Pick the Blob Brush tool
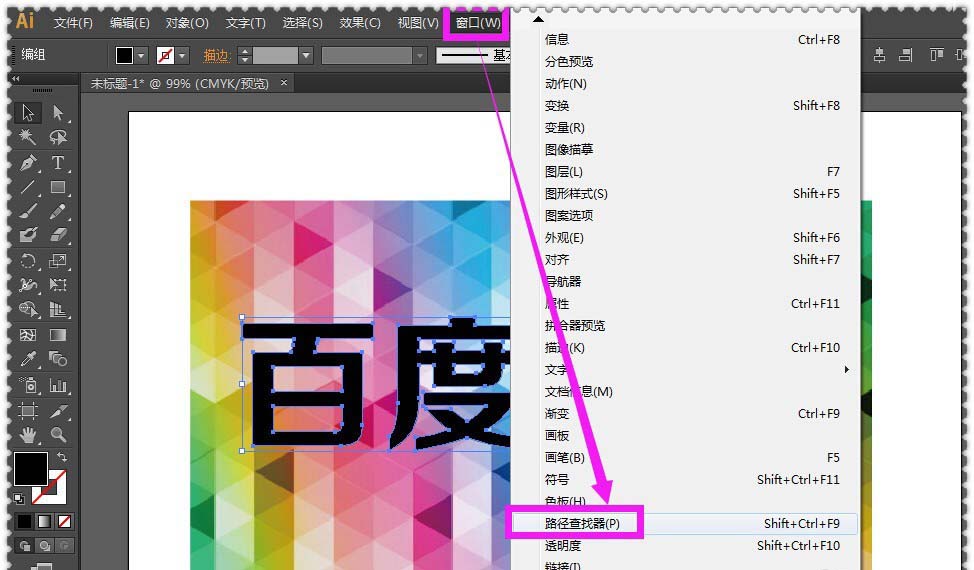The width and height of the screenshot is (974, 570). (28, 235)
